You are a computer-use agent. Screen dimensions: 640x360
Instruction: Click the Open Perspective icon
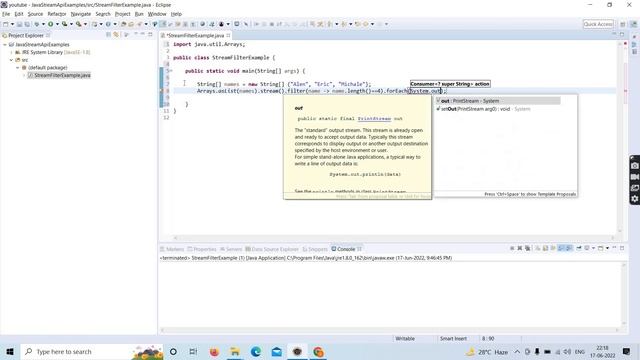pyautogui.click(x=623, y=24)
